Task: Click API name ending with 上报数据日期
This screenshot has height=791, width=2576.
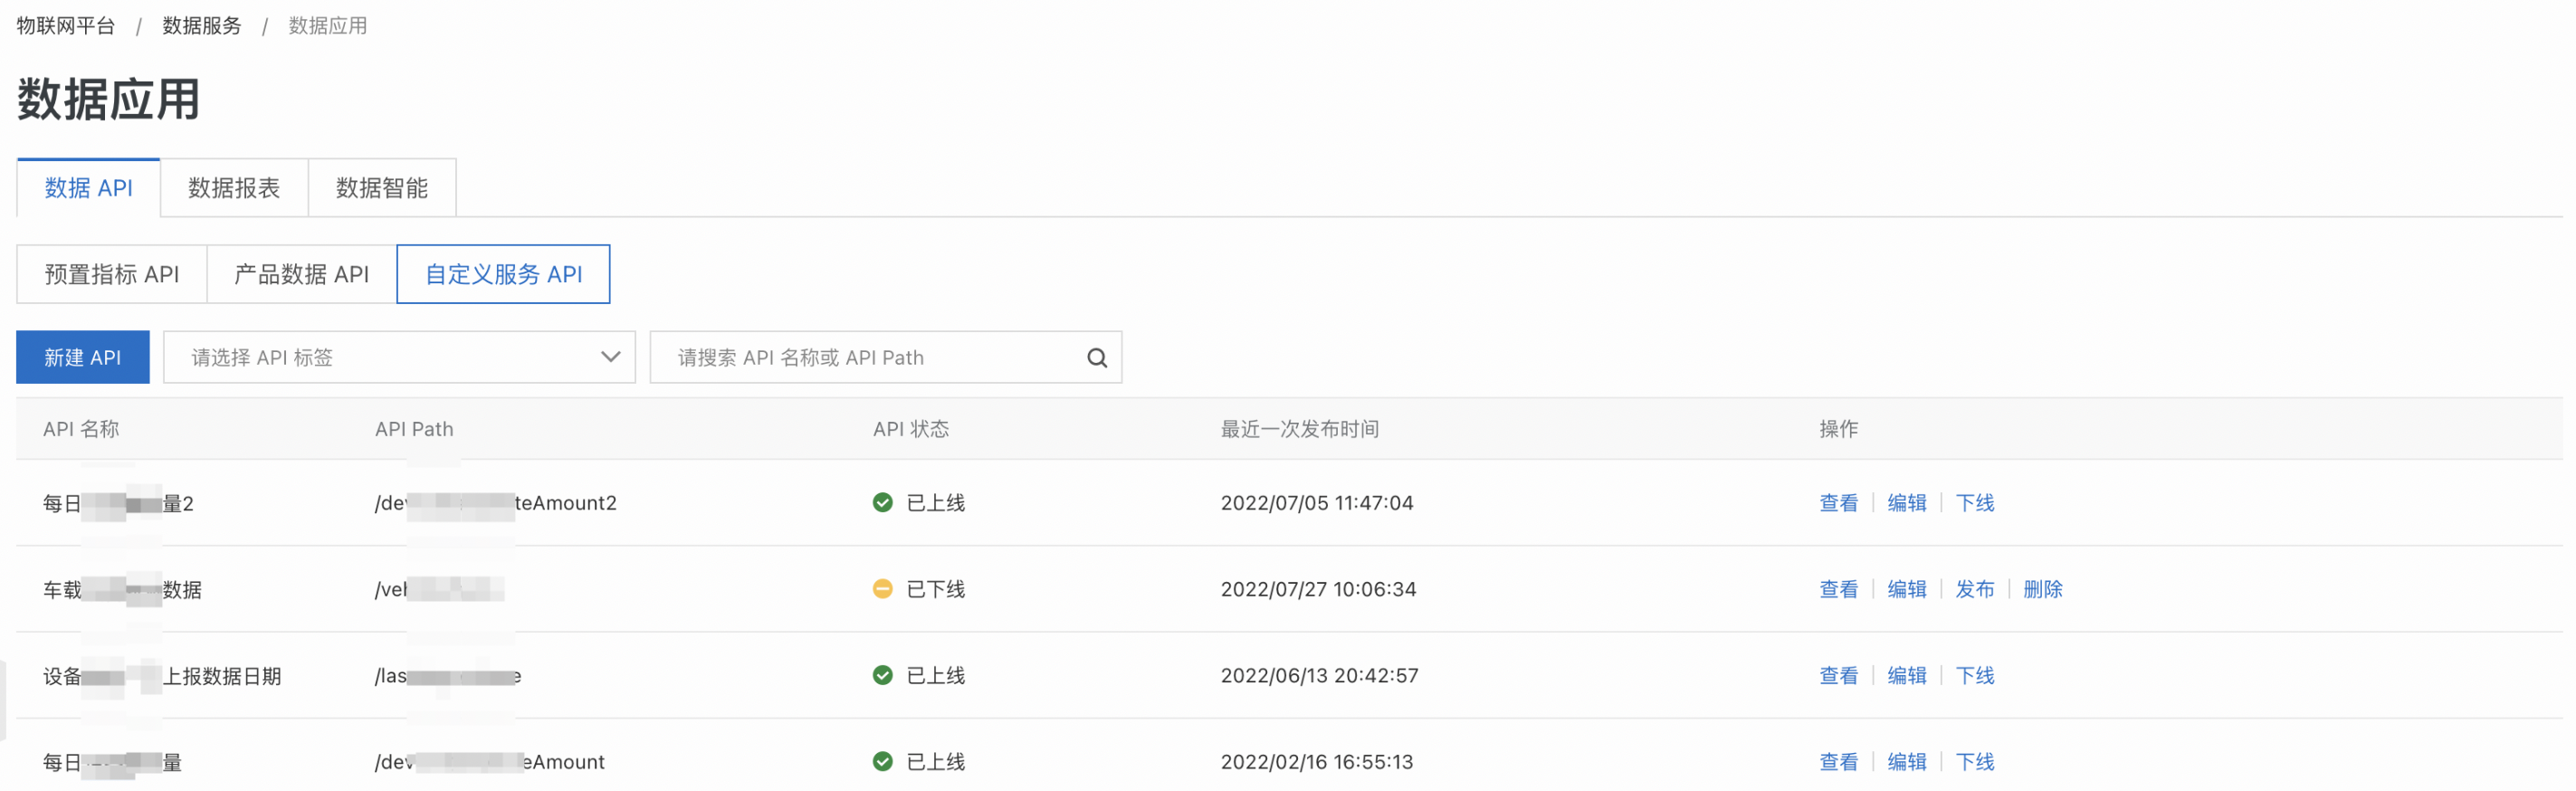Action: click(x=162, y=676)
